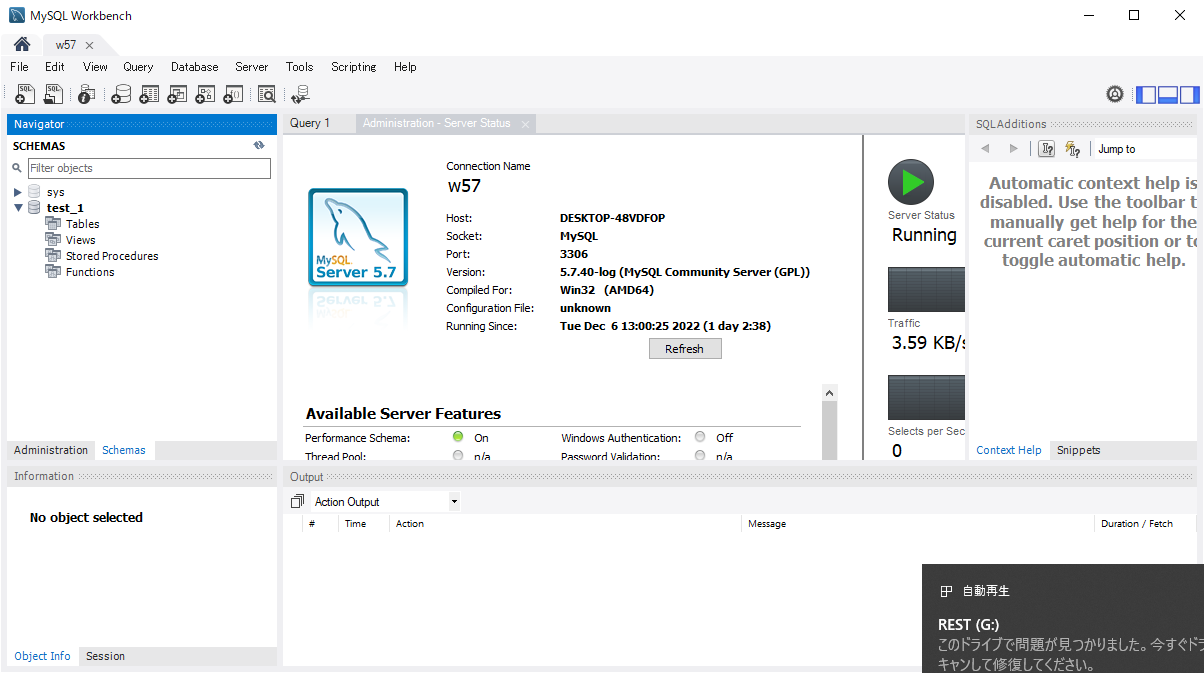Toggle the bottom output panel visibility

click(1168, 95)
